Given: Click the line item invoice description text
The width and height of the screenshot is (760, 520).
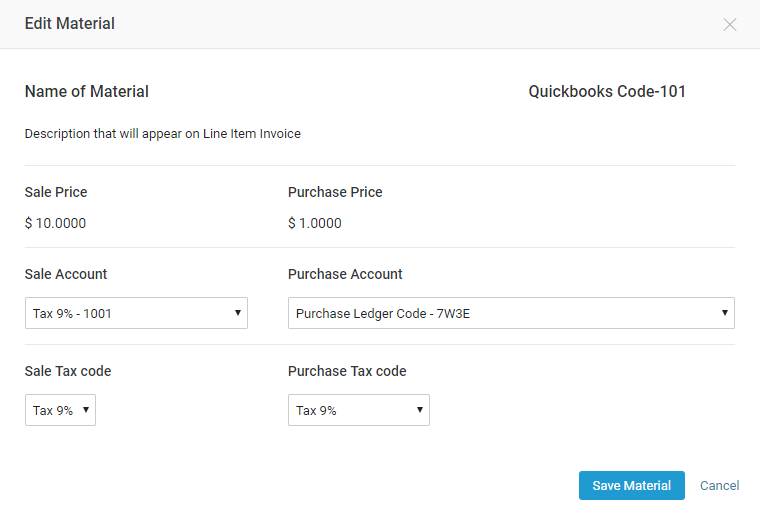Looking at the screenshot, I should 163,133.
